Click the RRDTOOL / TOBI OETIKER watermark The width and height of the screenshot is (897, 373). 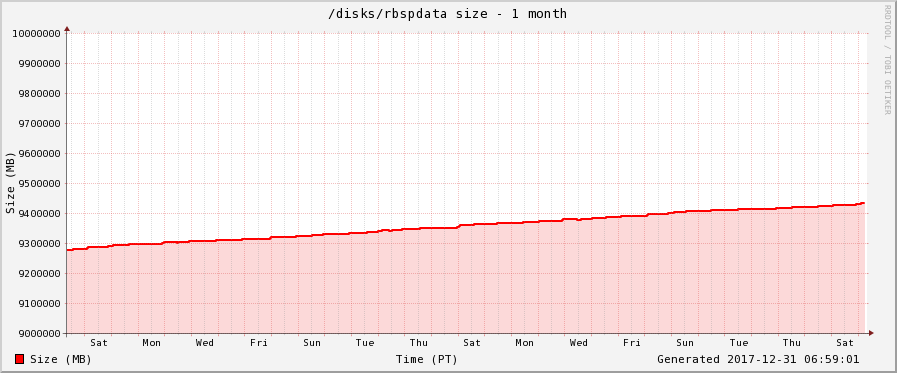click(887, 59)
